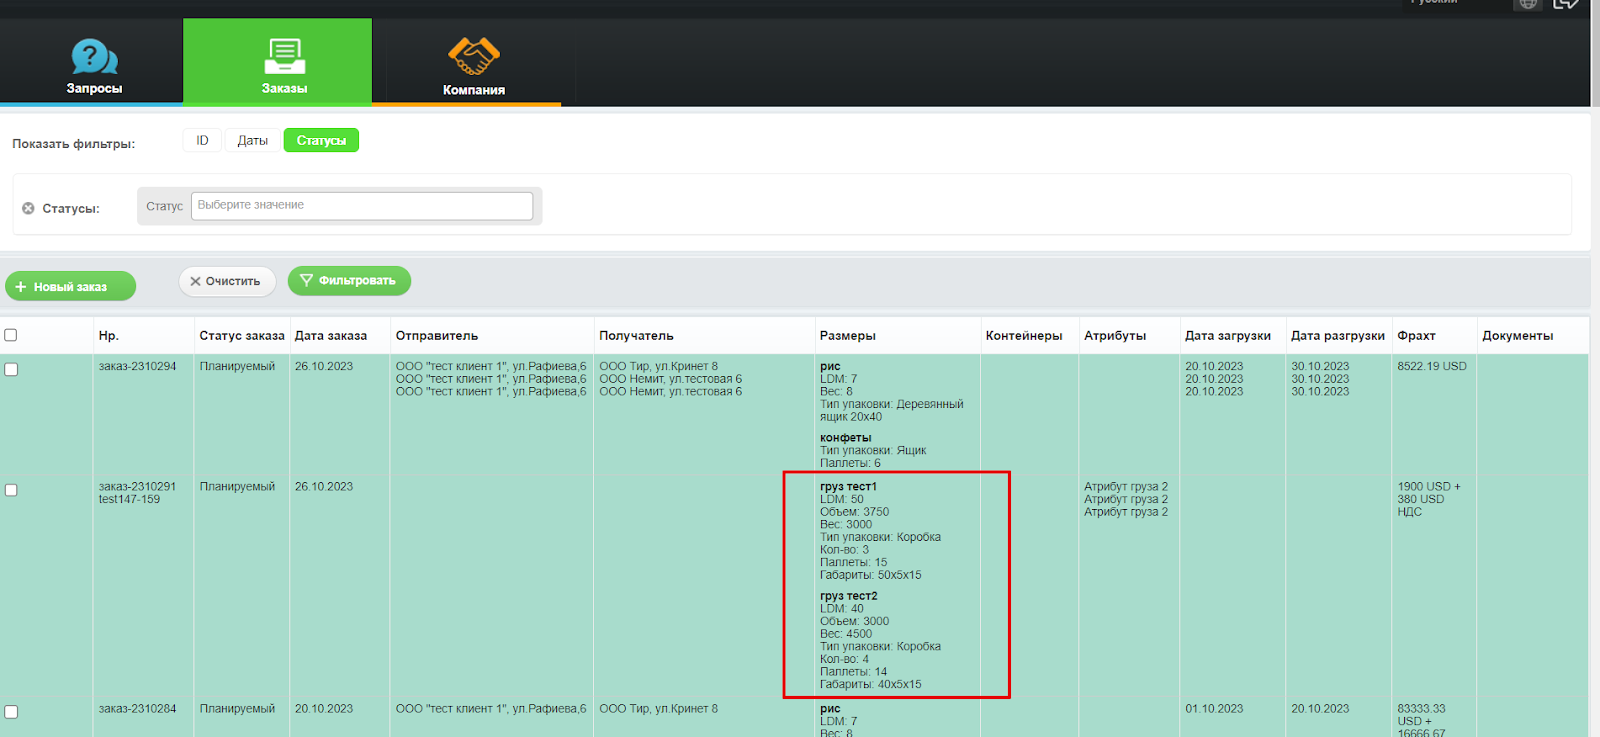The height and width of the screenshot is (737, 1600).
Task: Toggle the Статусы filter off
Action: point(321,141)
